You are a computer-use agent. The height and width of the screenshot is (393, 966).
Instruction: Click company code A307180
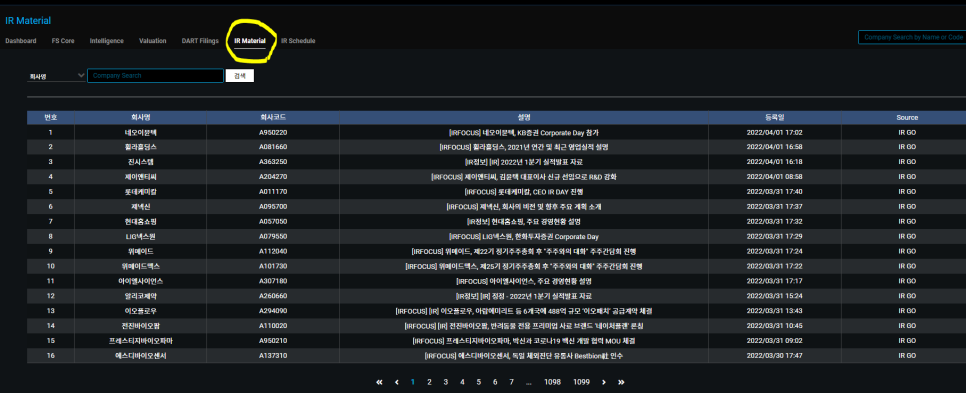[x=273, y=281]
